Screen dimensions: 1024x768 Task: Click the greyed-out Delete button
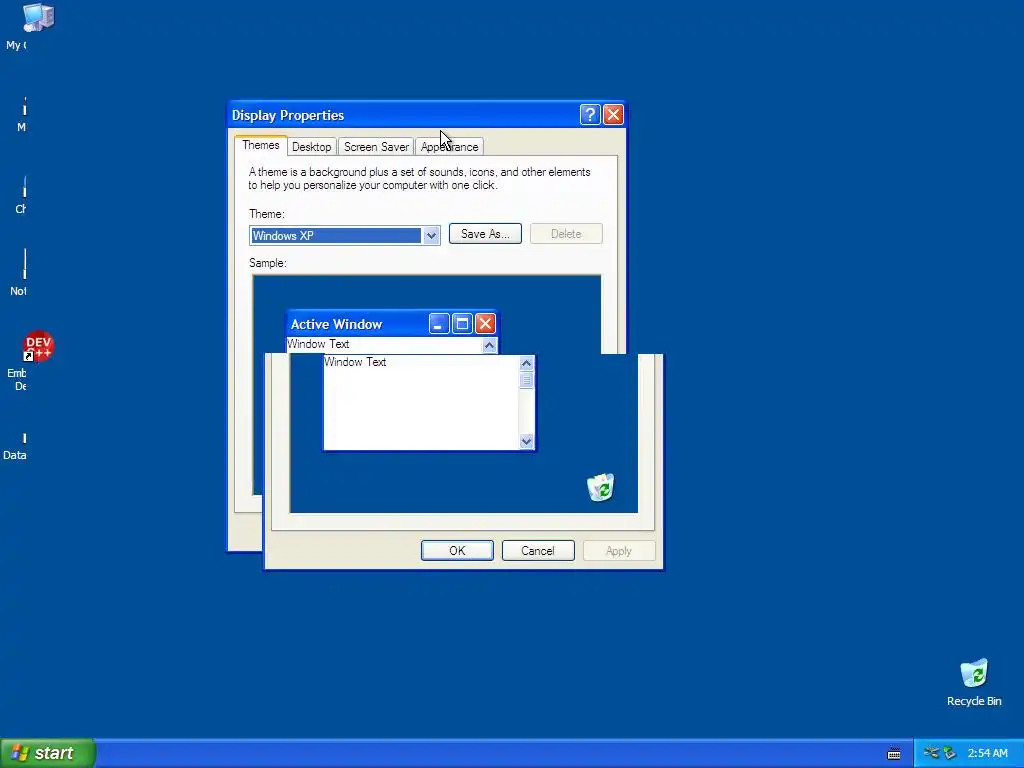point(566,234)
